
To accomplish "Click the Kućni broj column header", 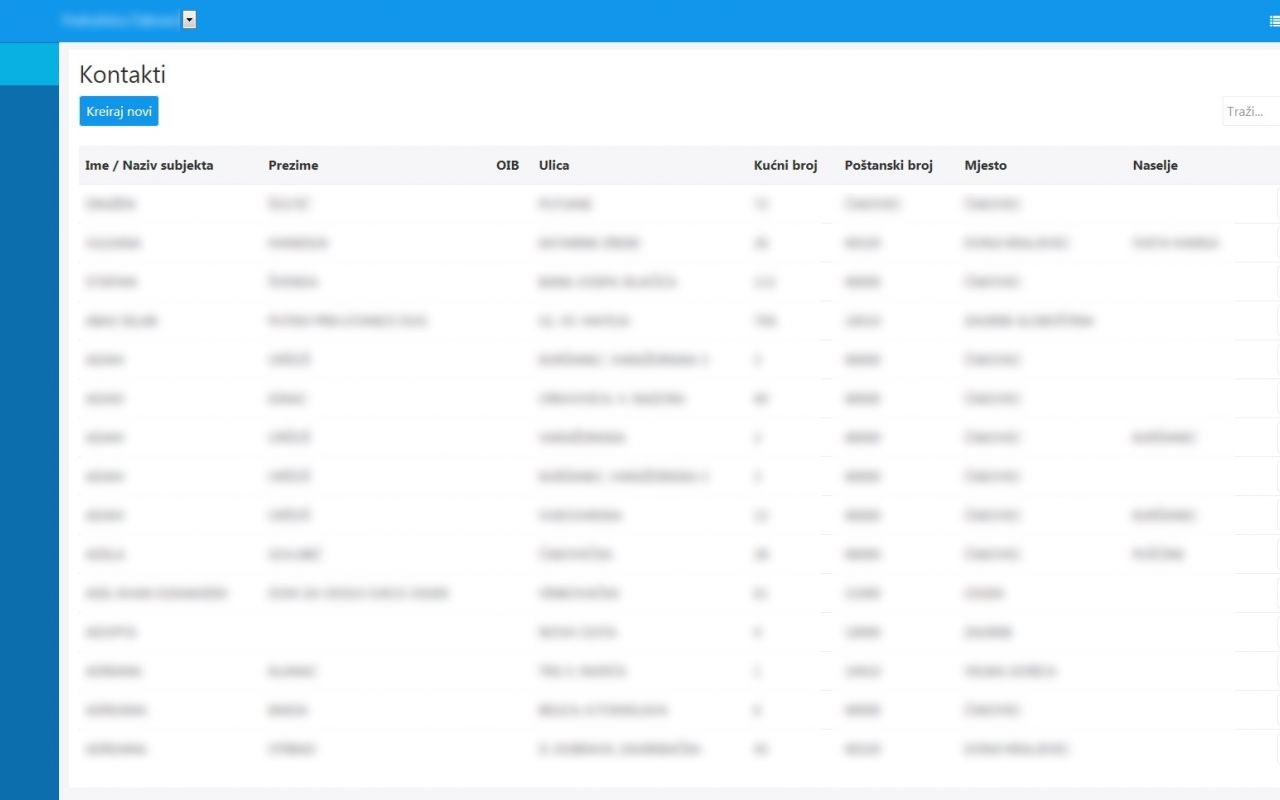I will click(x=785, y=165).
